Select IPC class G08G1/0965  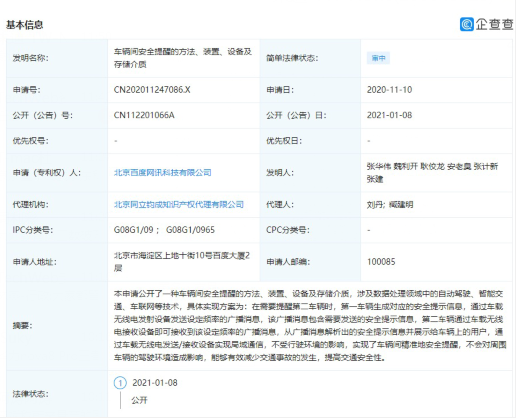(x=190, y=230)
